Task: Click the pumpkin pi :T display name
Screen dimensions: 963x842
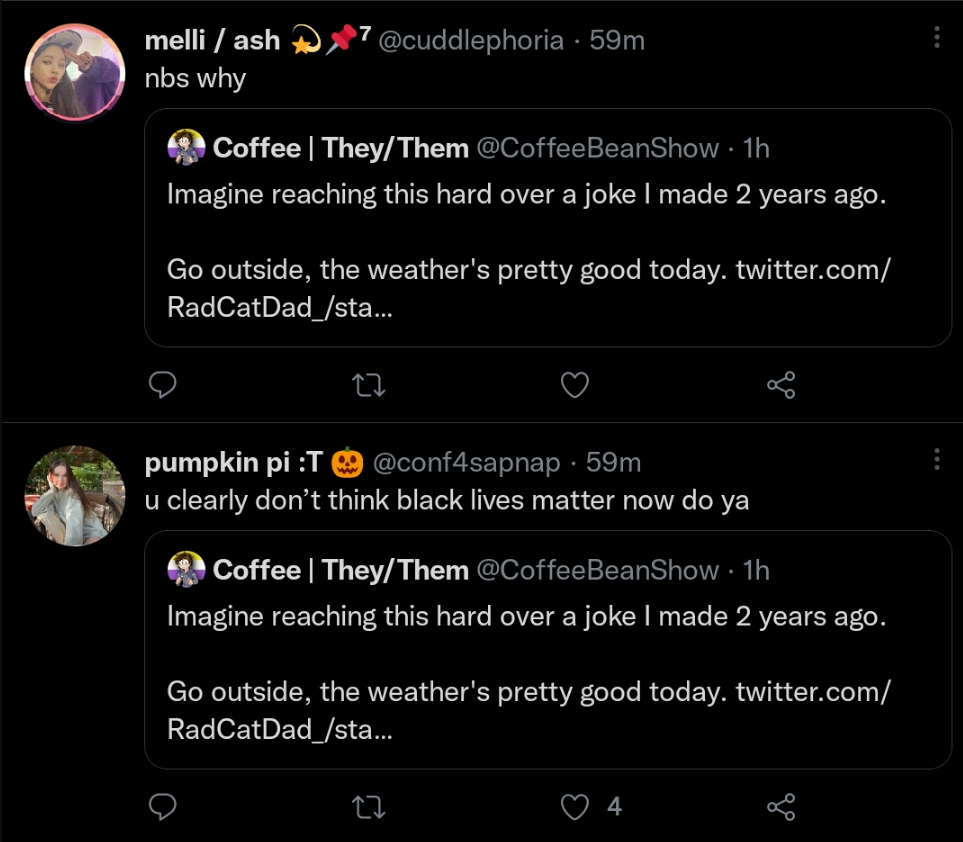Action: [233, 462]
